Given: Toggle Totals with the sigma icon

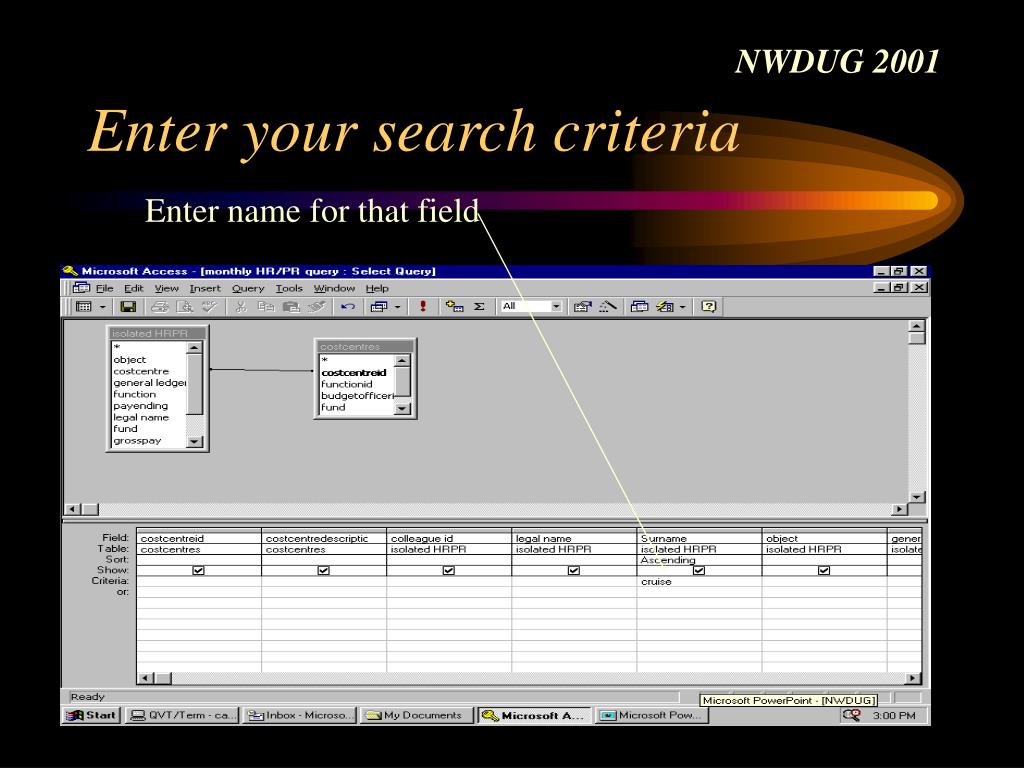Looking at the screenshot, I should tap(479, 306).
